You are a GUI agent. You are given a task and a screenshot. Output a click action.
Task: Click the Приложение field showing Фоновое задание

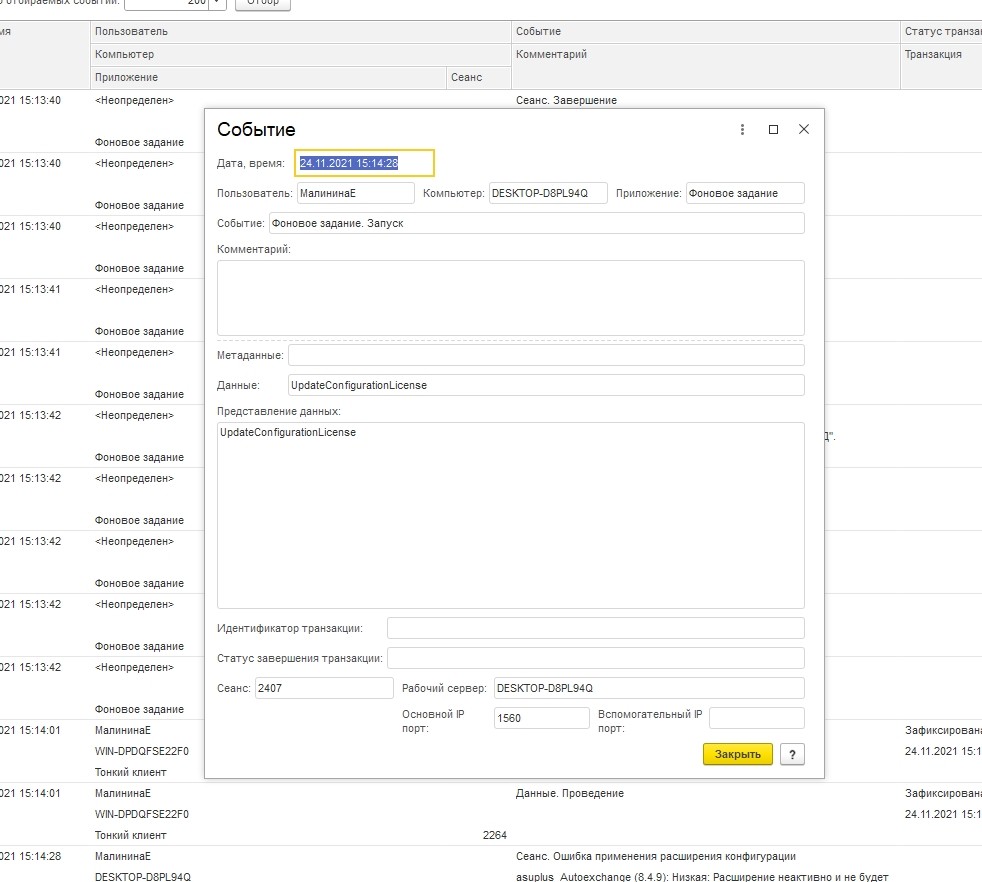(744, 193)
